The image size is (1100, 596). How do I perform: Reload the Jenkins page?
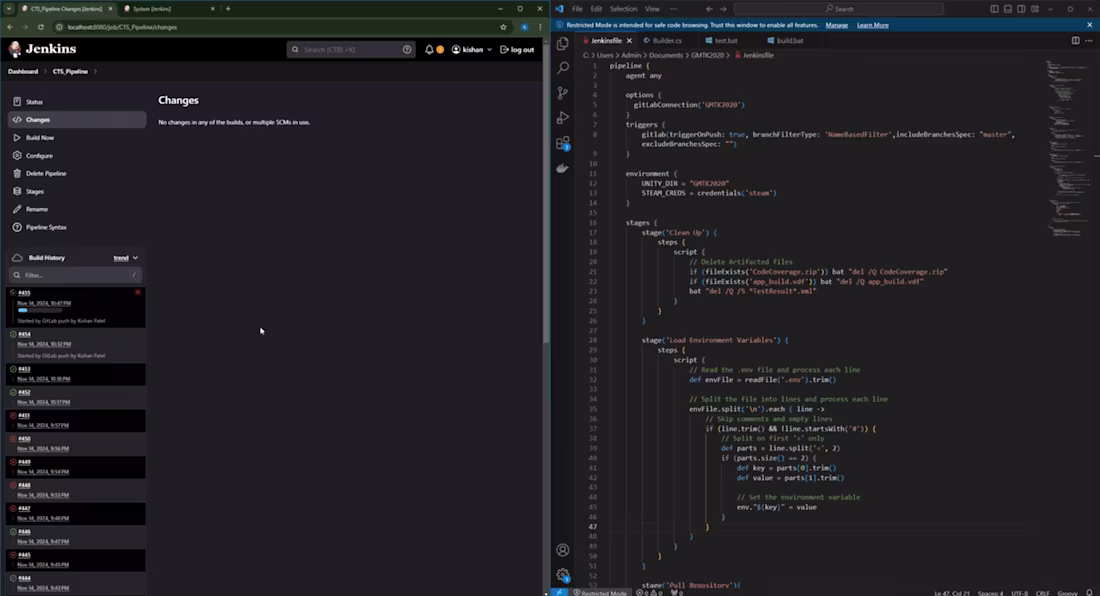point(41,27)
